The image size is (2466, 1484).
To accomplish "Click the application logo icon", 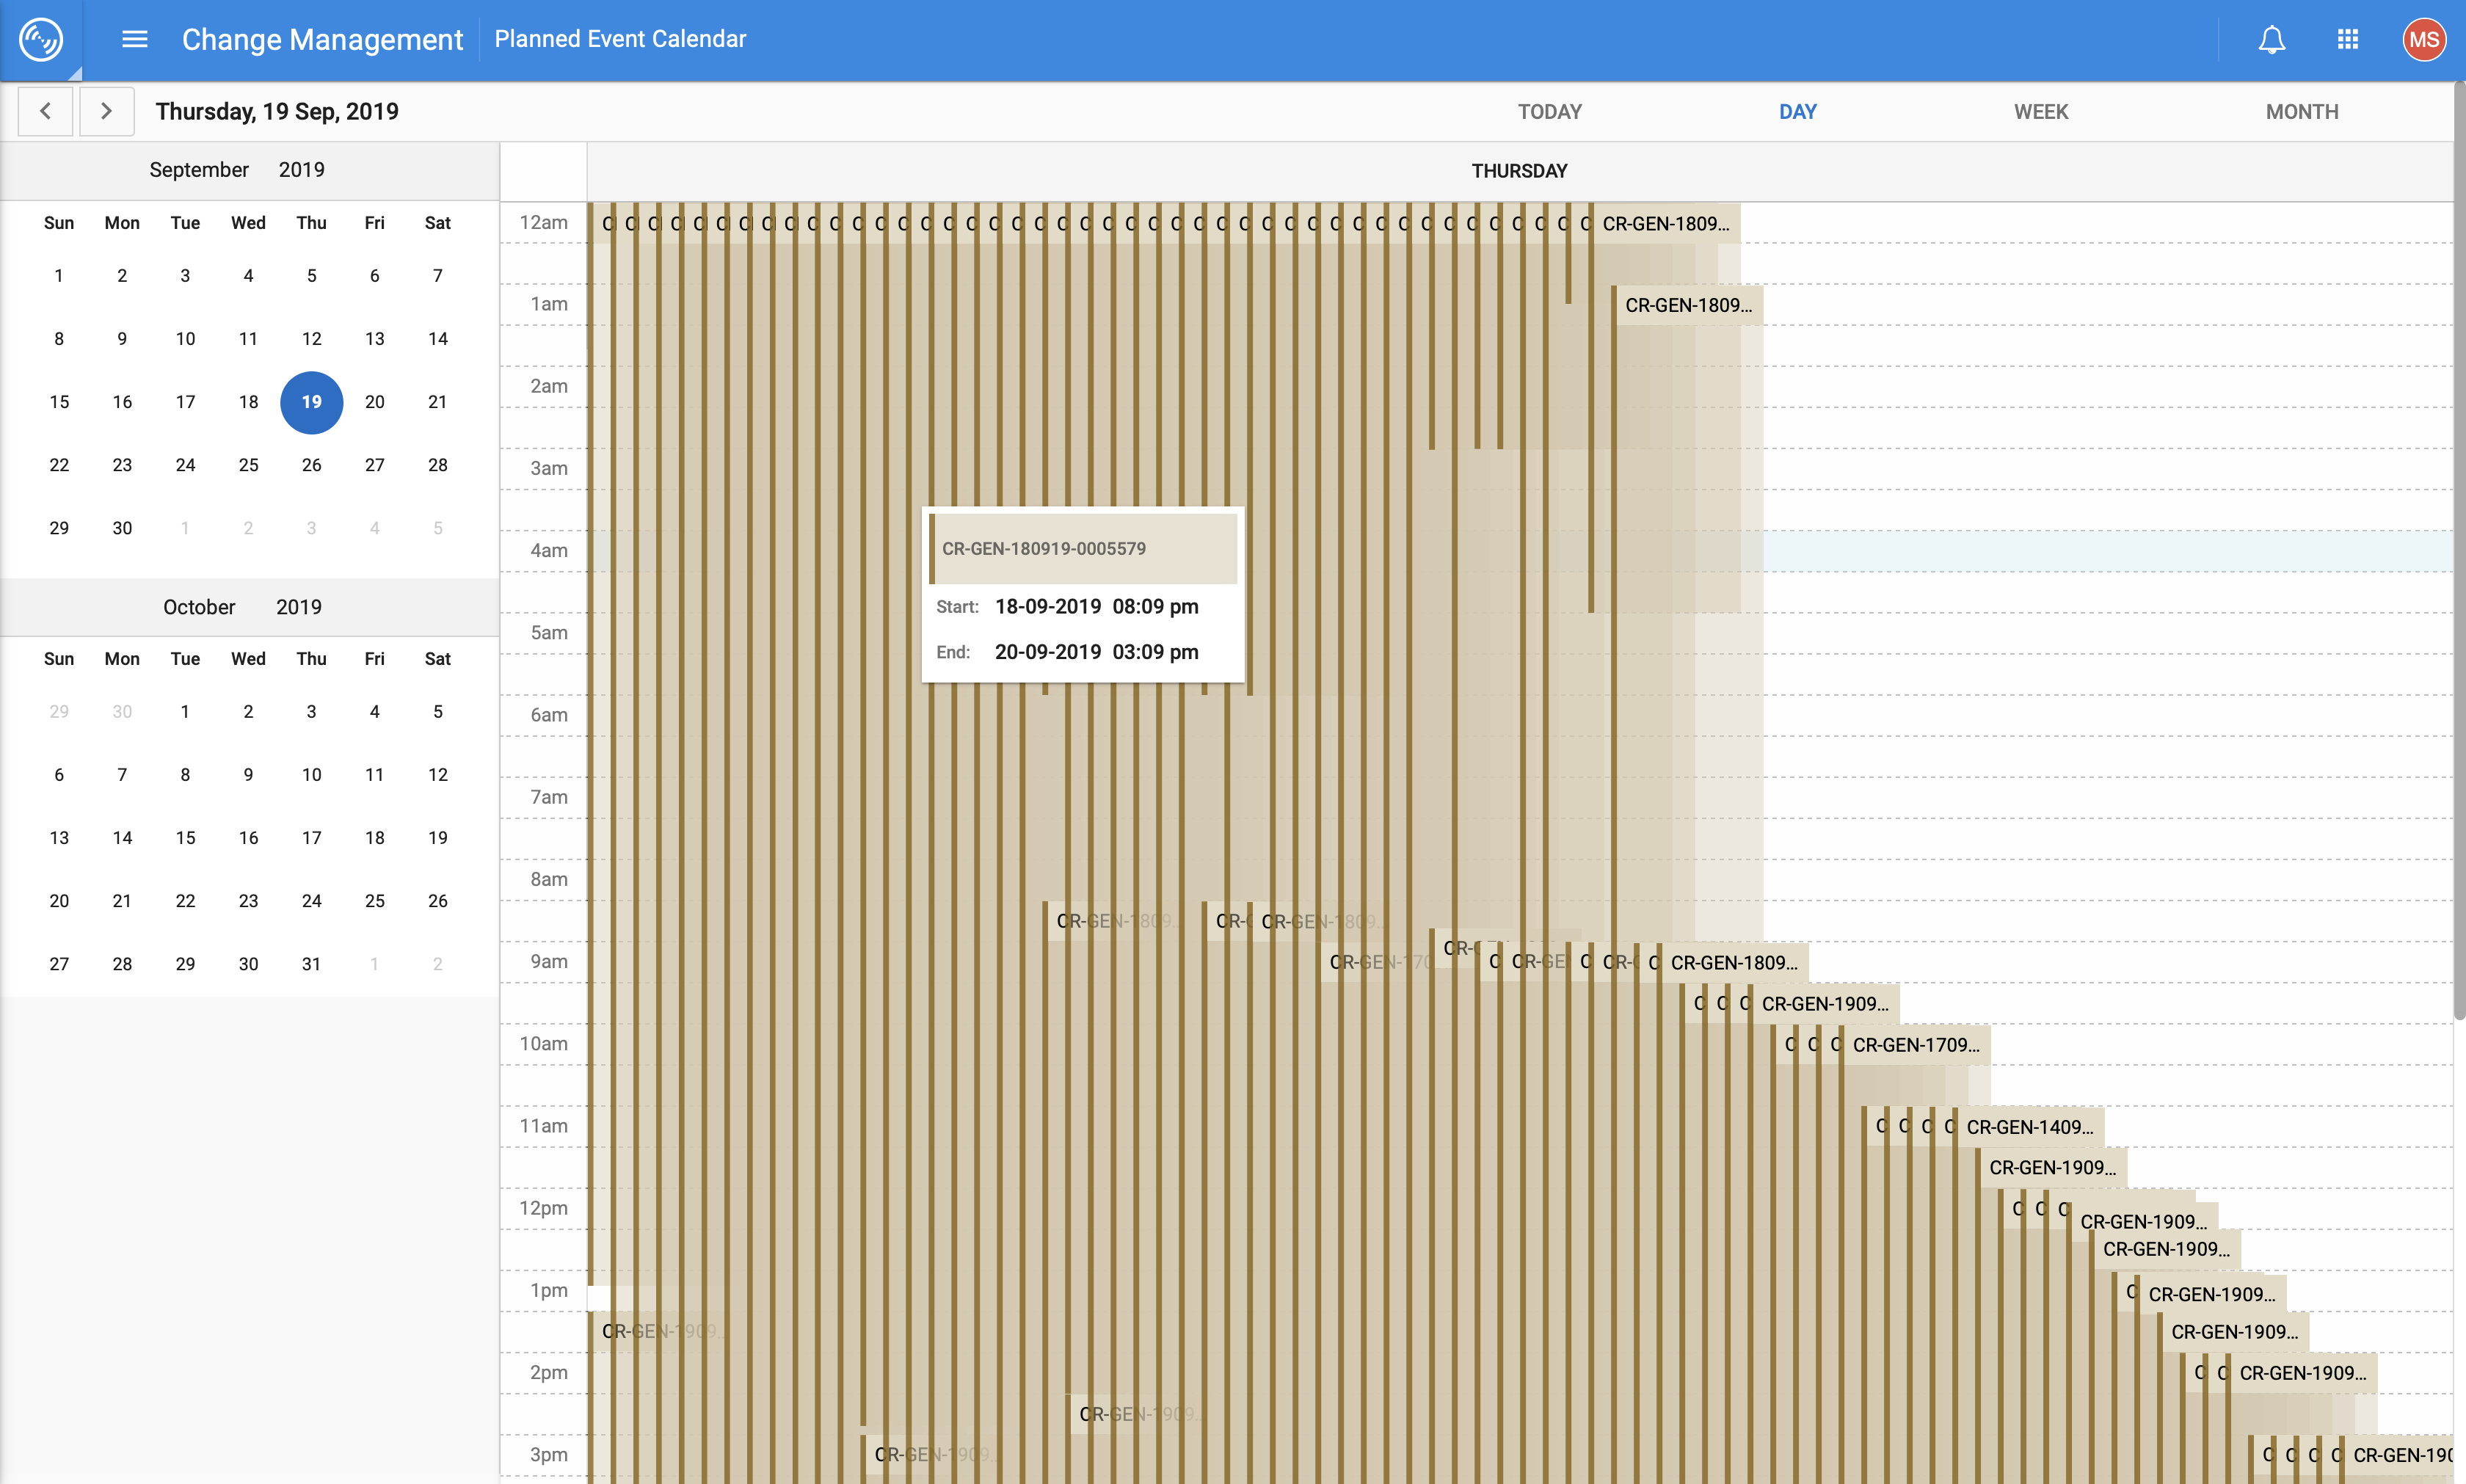I will click(x=41, y=39).
